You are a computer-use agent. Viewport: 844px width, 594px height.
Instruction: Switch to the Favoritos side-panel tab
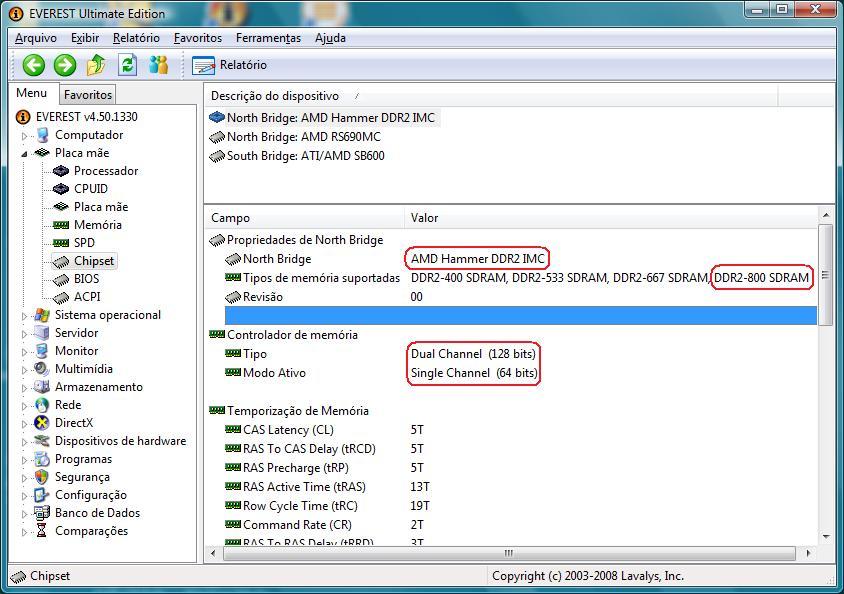point(88,95)
